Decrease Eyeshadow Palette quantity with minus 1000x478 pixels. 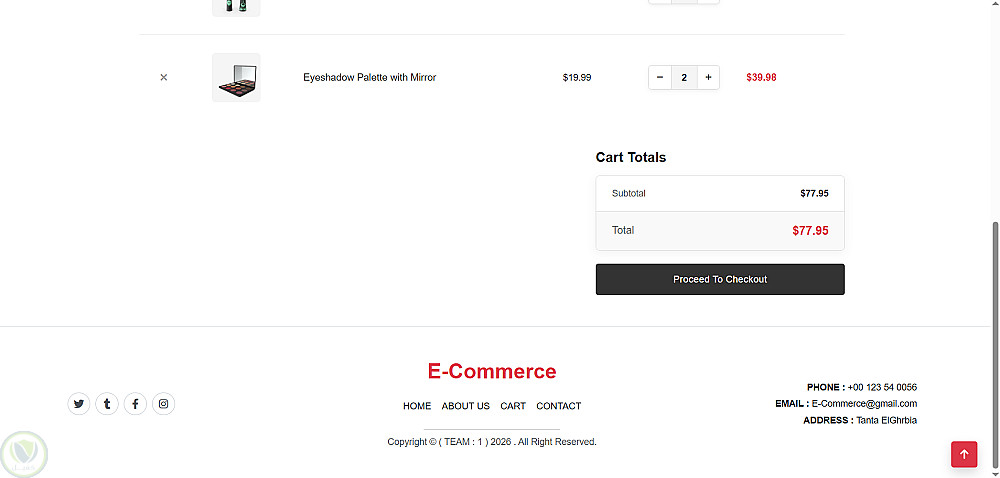pos(660,77)
